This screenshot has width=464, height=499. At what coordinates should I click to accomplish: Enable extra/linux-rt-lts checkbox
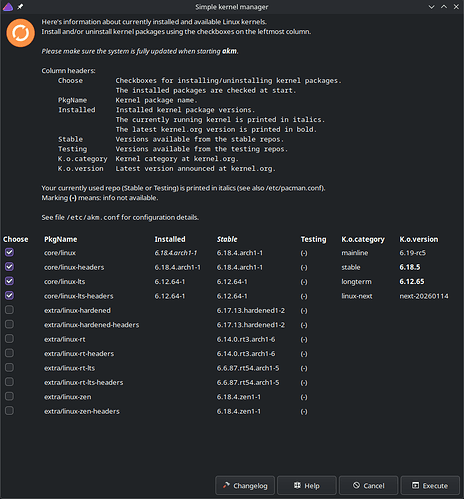[9, 367]
